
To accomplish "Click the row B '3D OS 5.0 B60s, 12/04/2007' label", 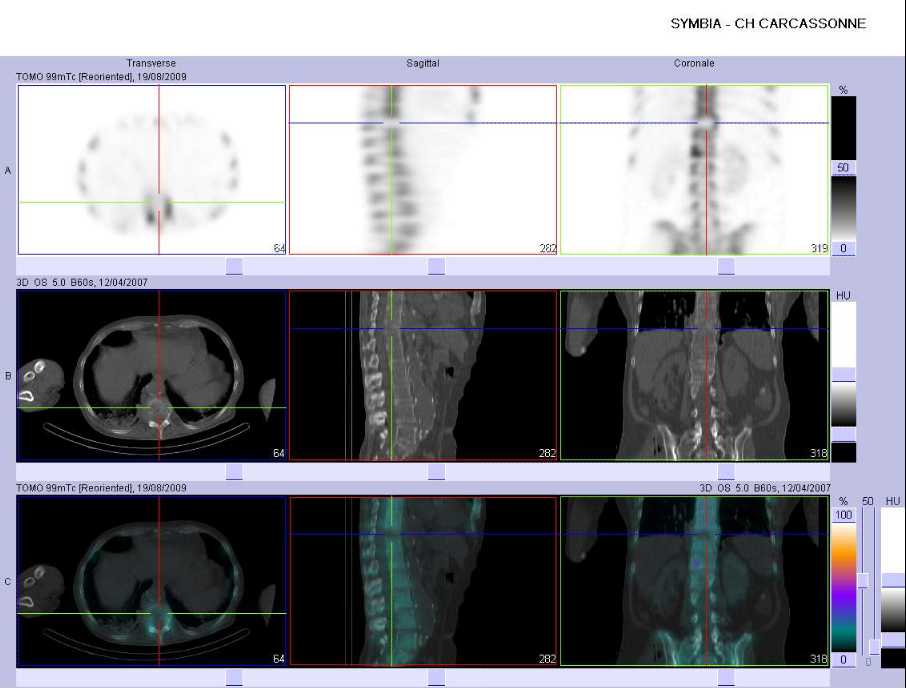I will pyautogui.click(x=82, y=282).
